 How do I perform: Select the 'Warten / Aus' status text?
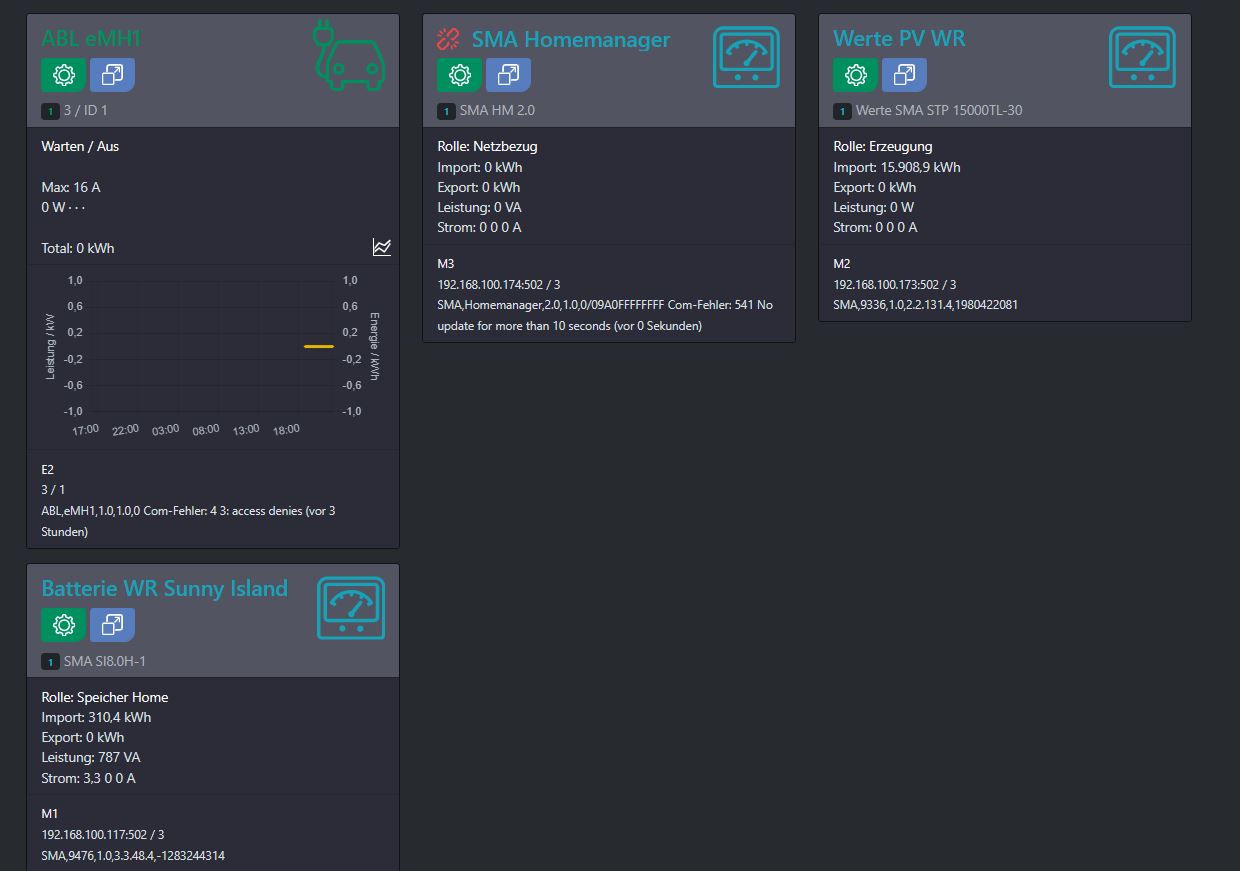click(80, 146)
